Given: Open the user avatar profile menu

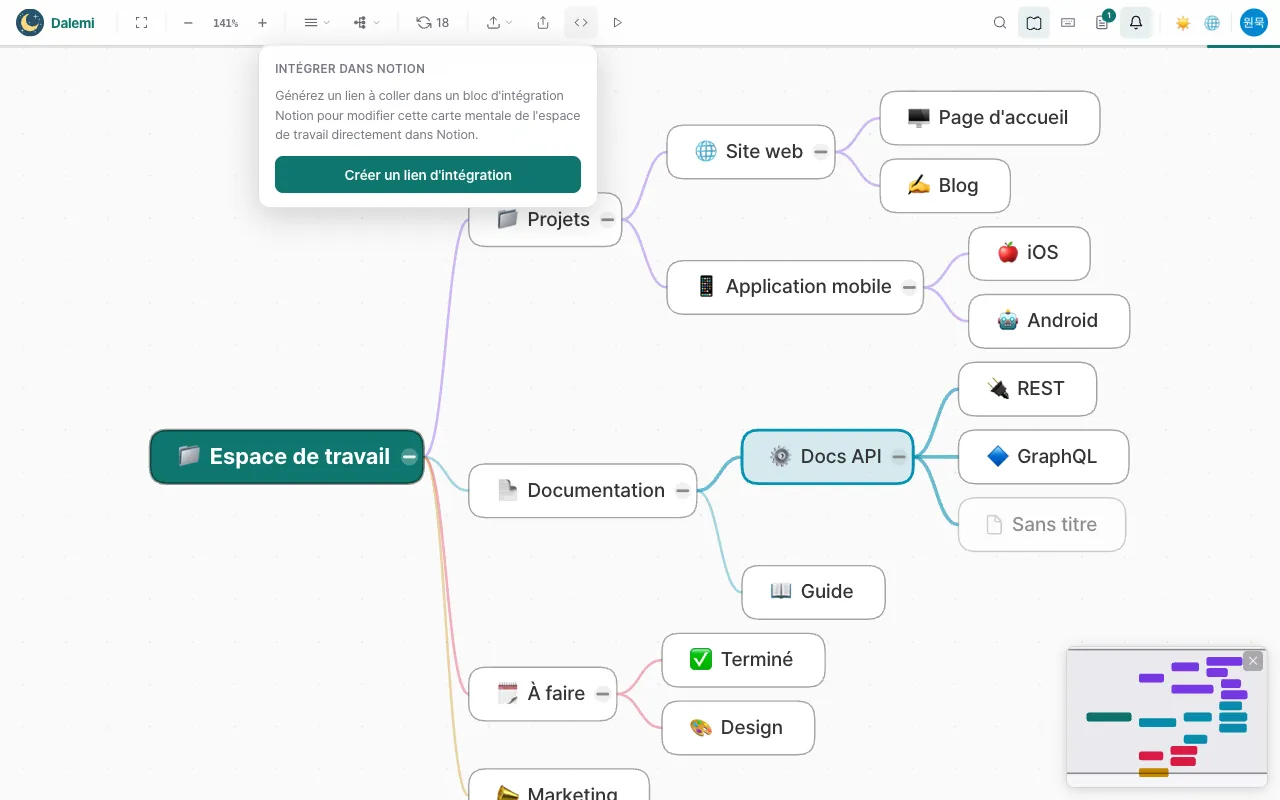Looking at the screenshot, I should (1254, 22).
